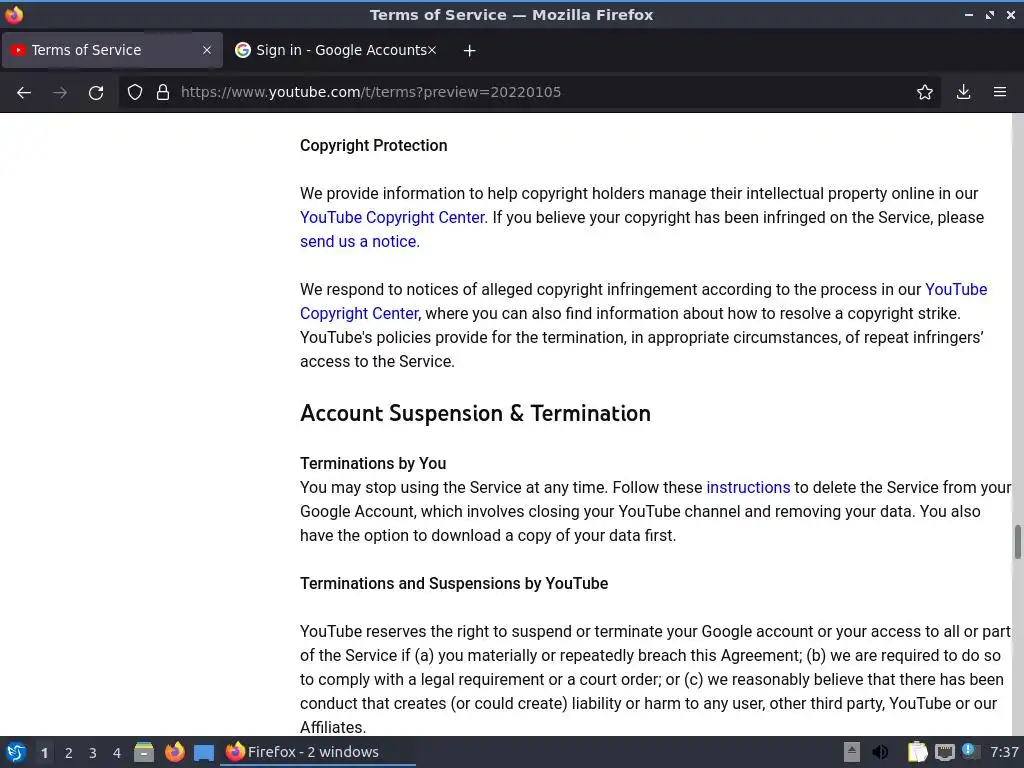Bookmark this page with the star
The width and height of the screenshot is (1024, 768).
coord(925,92)
